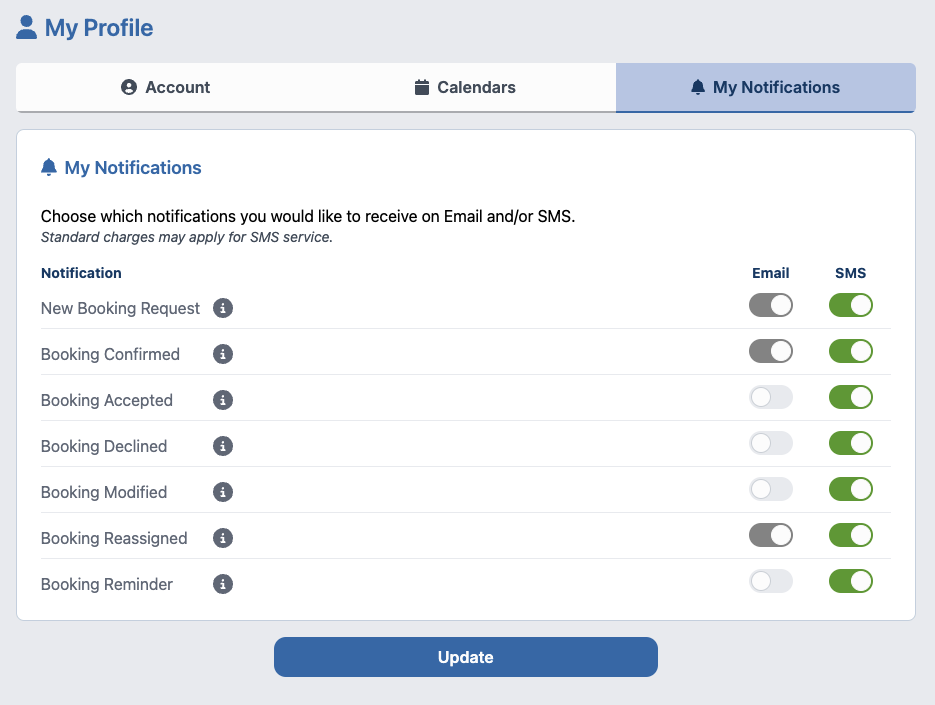
Task: Click the Update button
Action: 466,657
